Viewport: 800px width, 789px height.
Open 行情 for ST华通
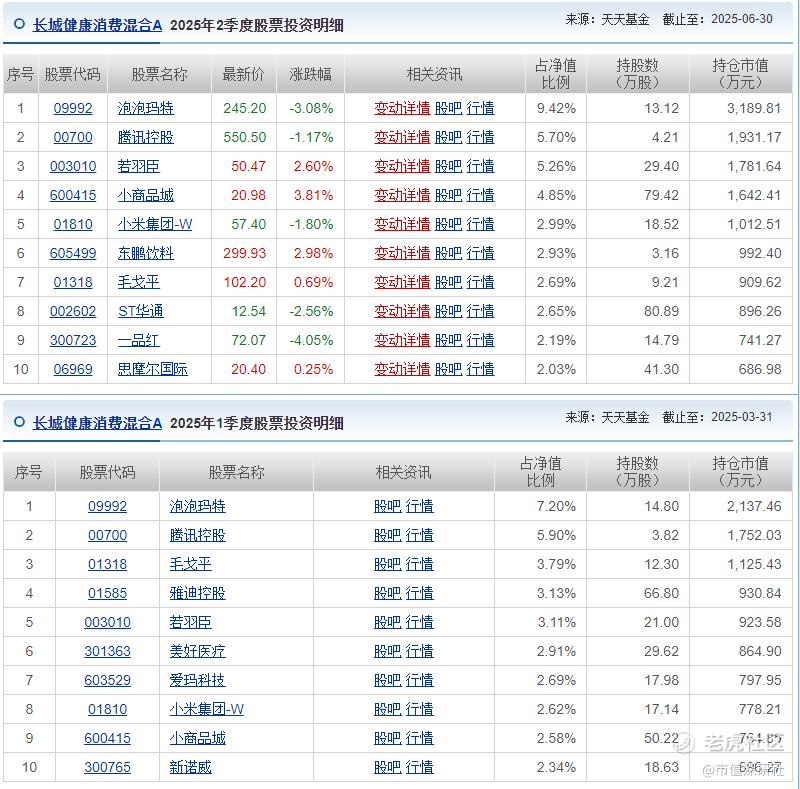click(480, 311)
